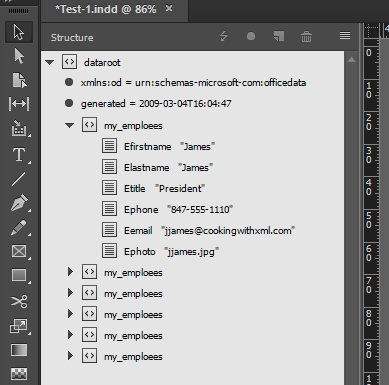This screenshot has width=389, height=385.
Task: Select the Direct Selection tool
Action: tap(19, 56)
